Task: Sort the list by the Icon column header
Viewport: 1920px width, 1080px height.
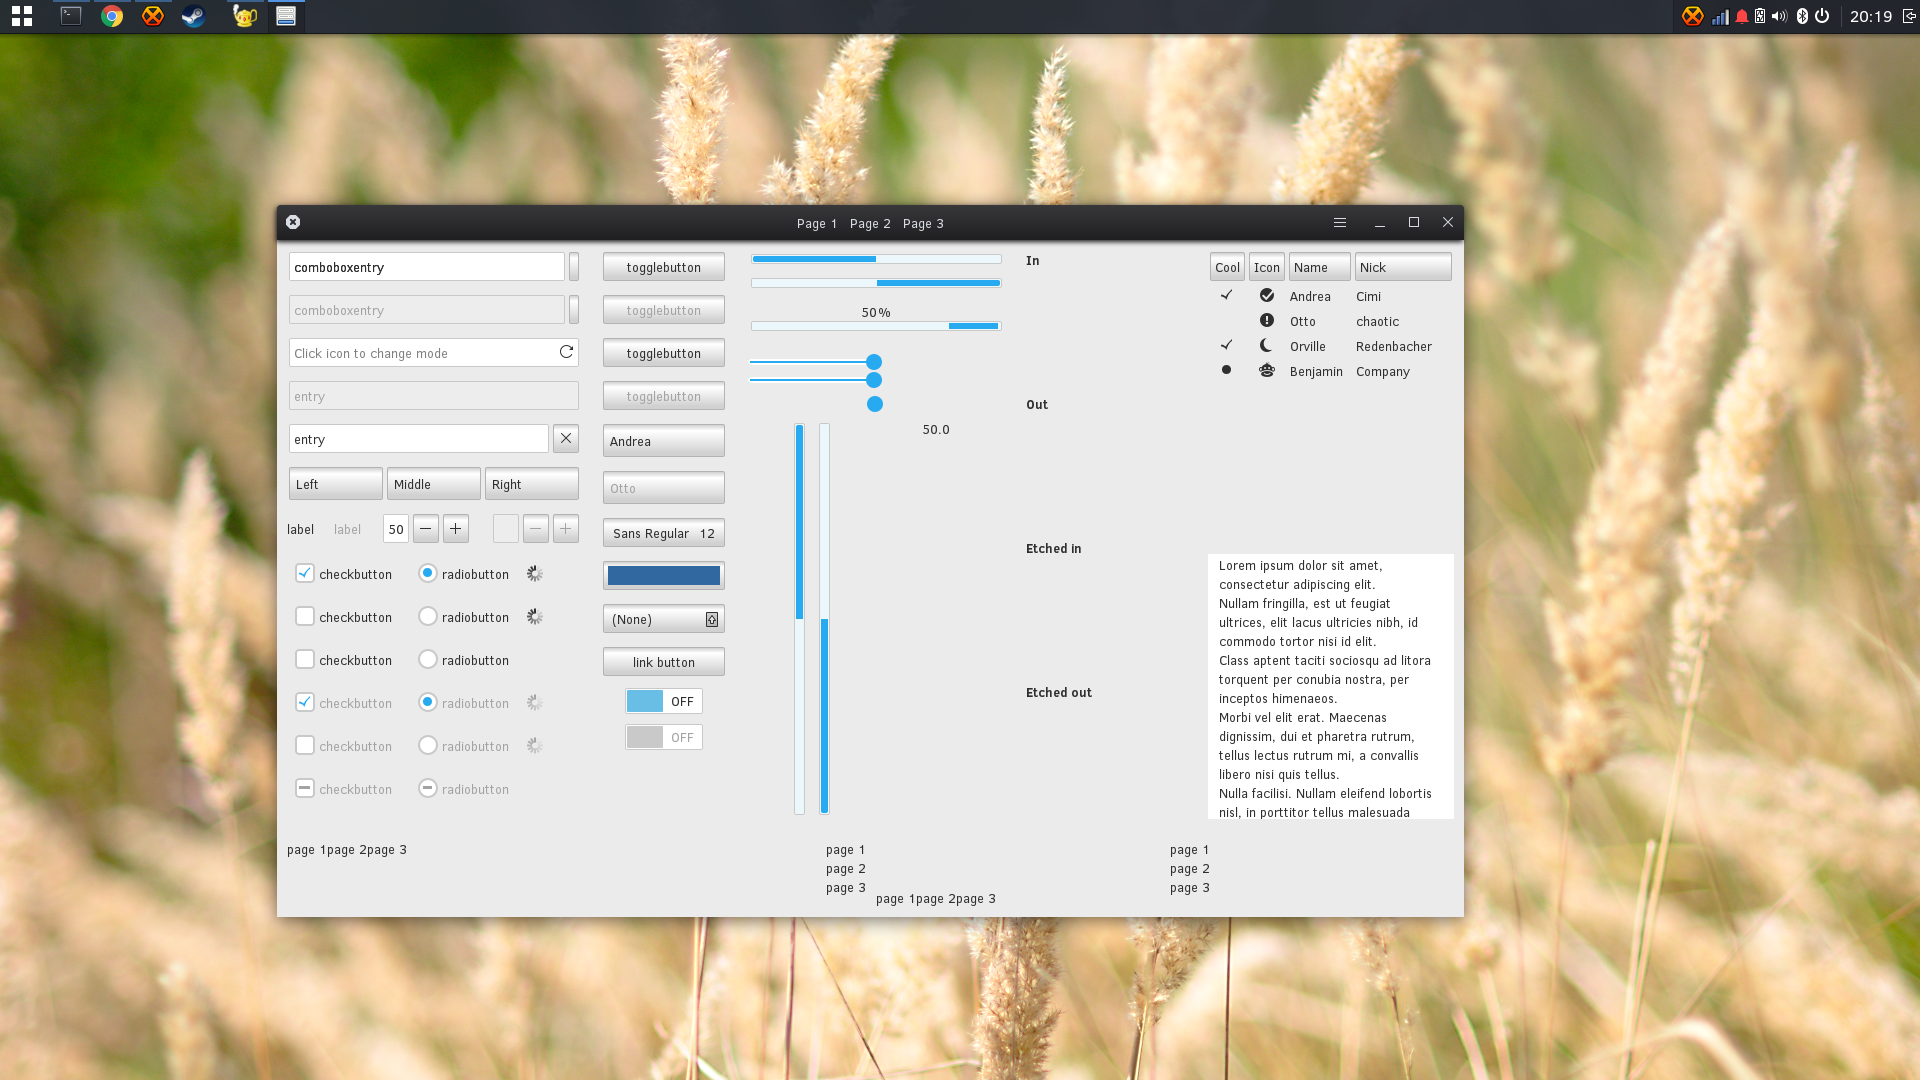Action: pos(1267,267)
